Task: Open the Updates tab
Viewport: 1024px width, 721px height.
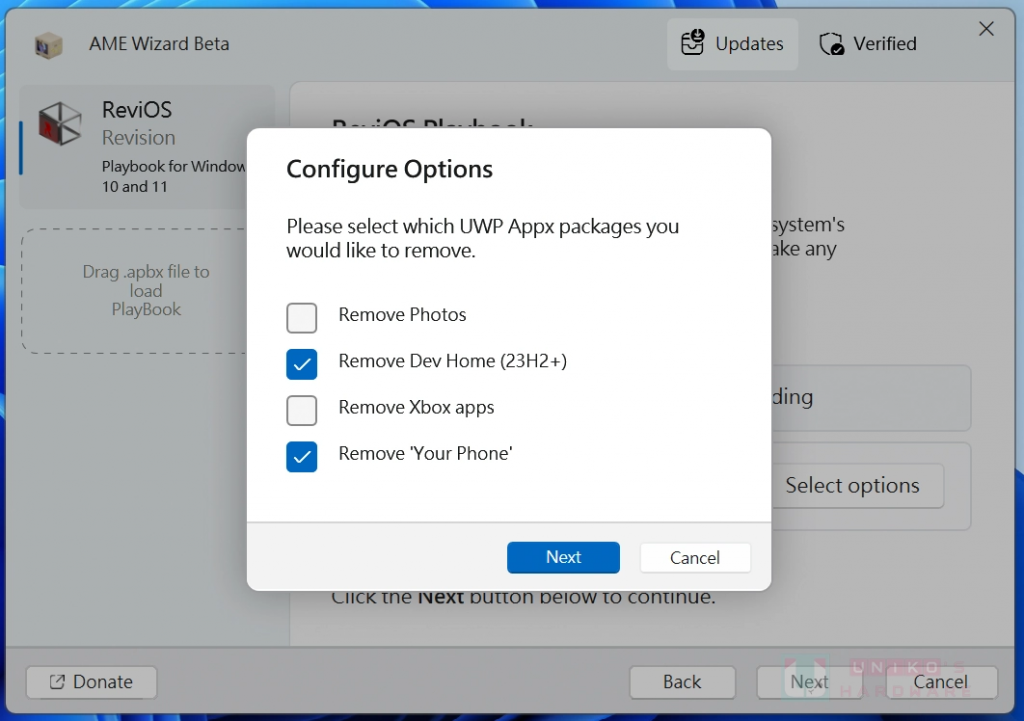Action: [732, 44]
